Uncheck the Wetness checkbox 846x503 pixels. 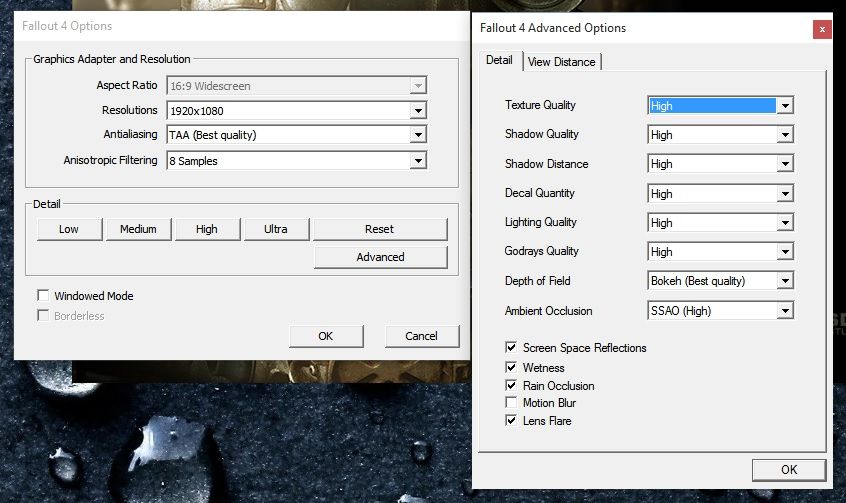click(x=511, y=367)
